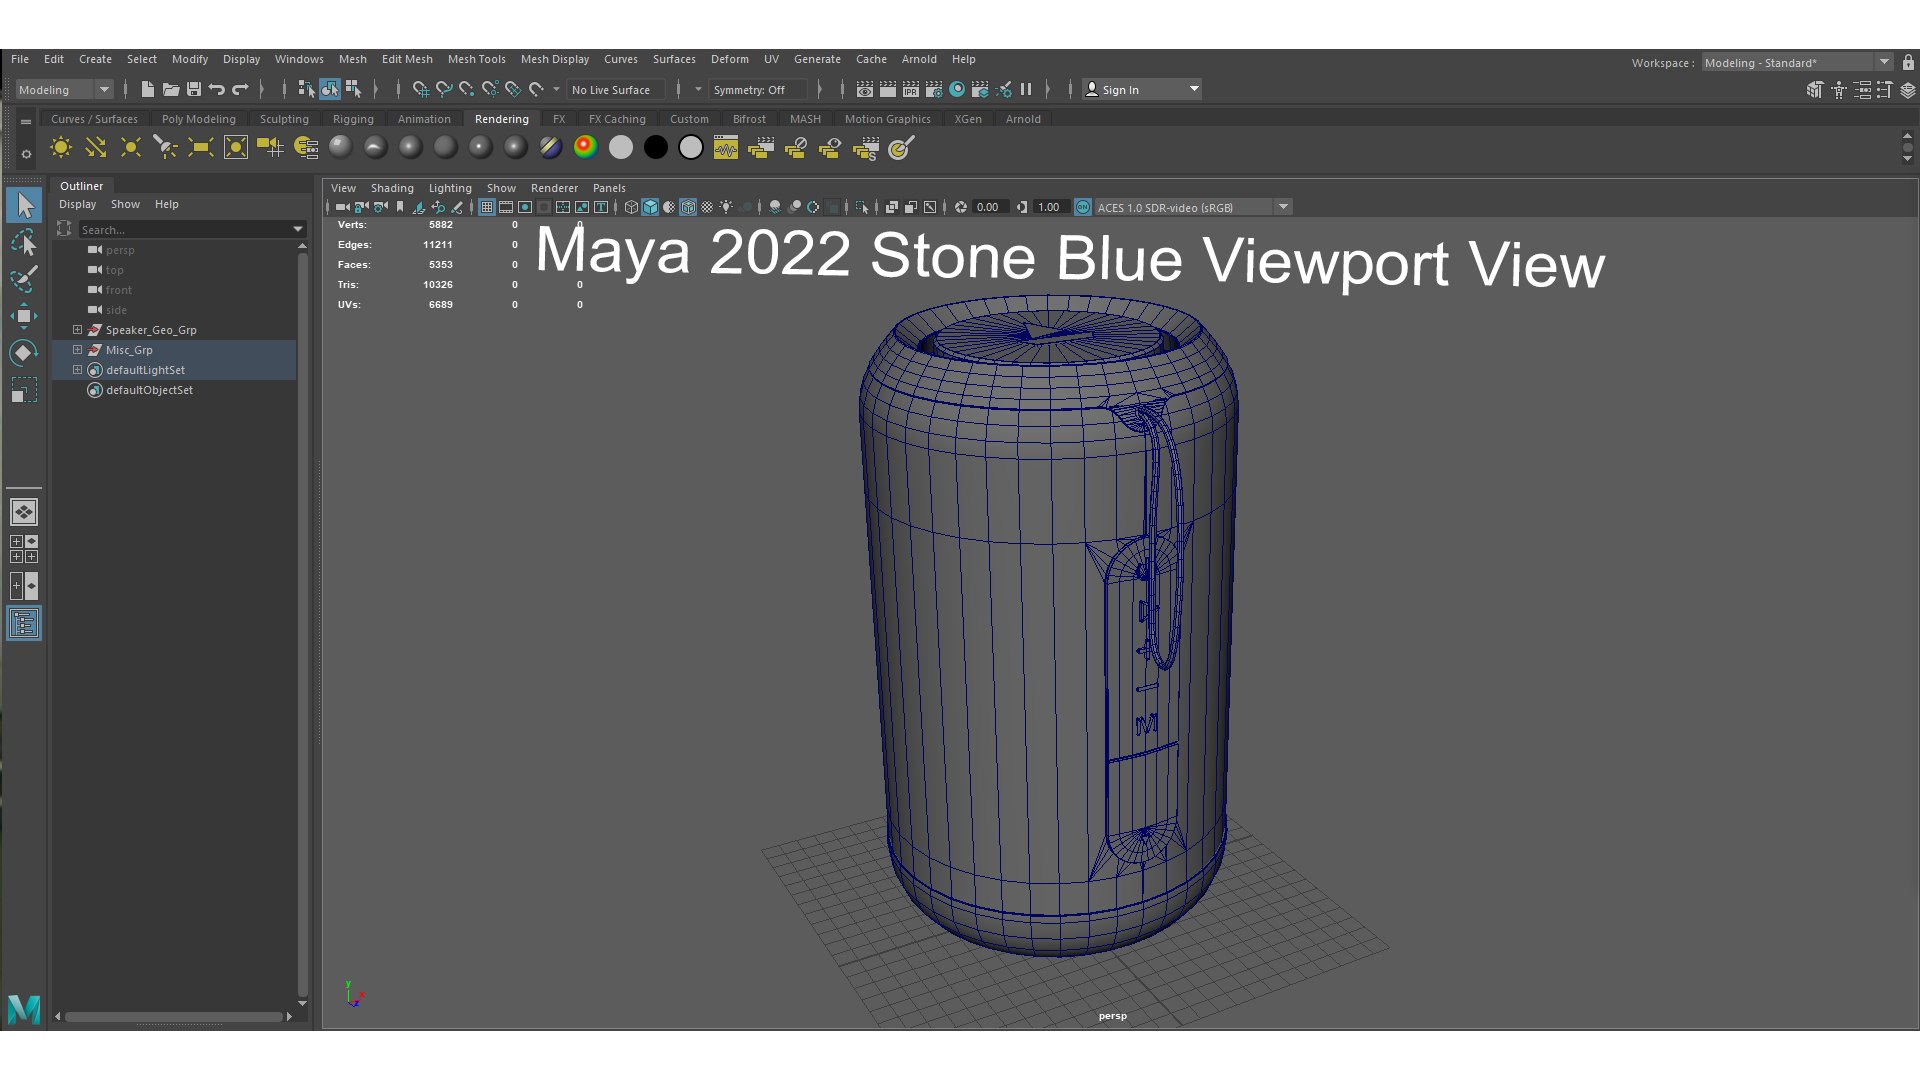This screenshot has height=1080, width=1920.
Task: Open viewport Renderer menu
Action: pyautogui.click(x=554, y=188)
